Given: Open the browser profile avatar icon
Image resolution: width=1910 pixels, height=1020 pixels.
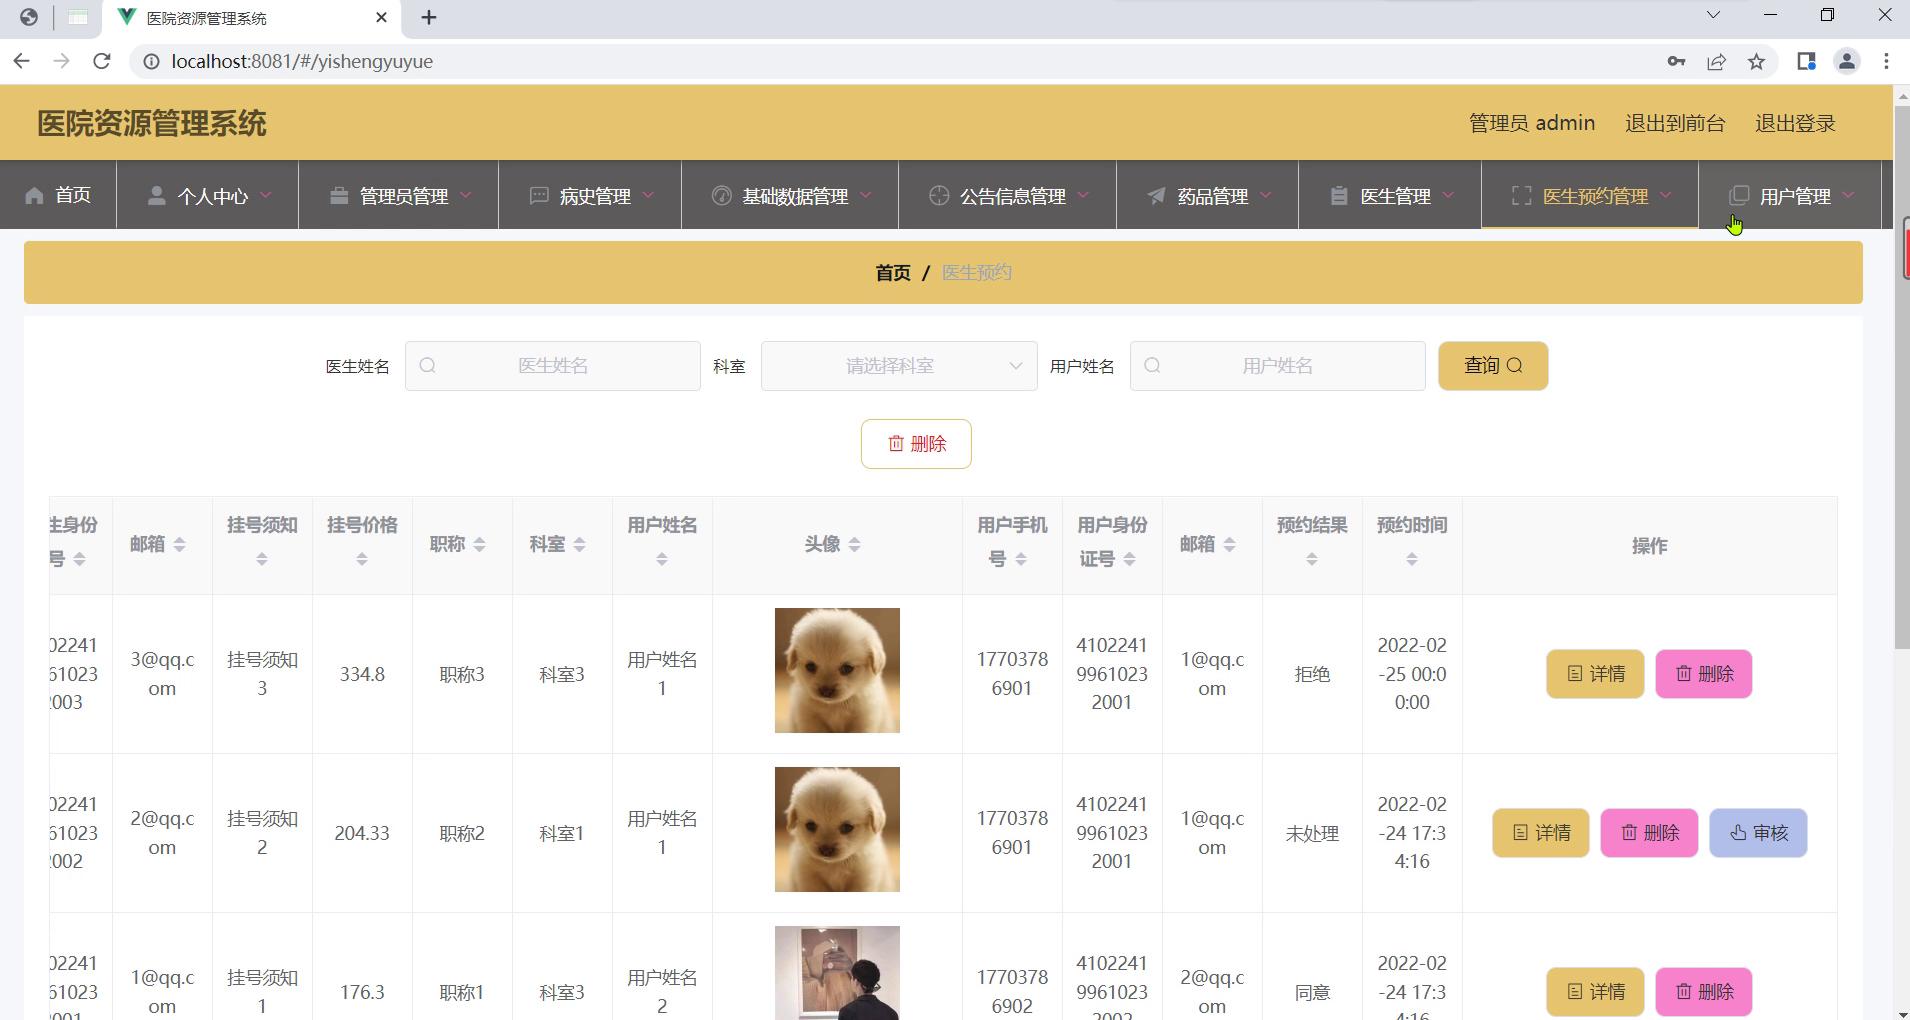Looking at the screenshot, I should [x=1846, y=62].
